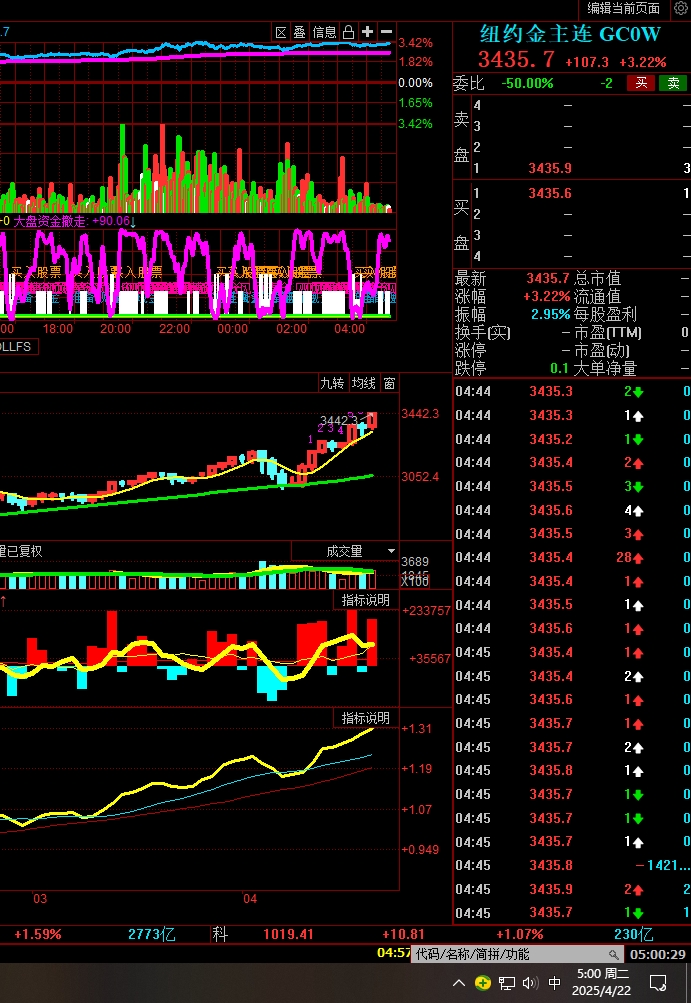Click the +35567 axis value
Screen dimensions: 691x1003
[x=429, y=658]
